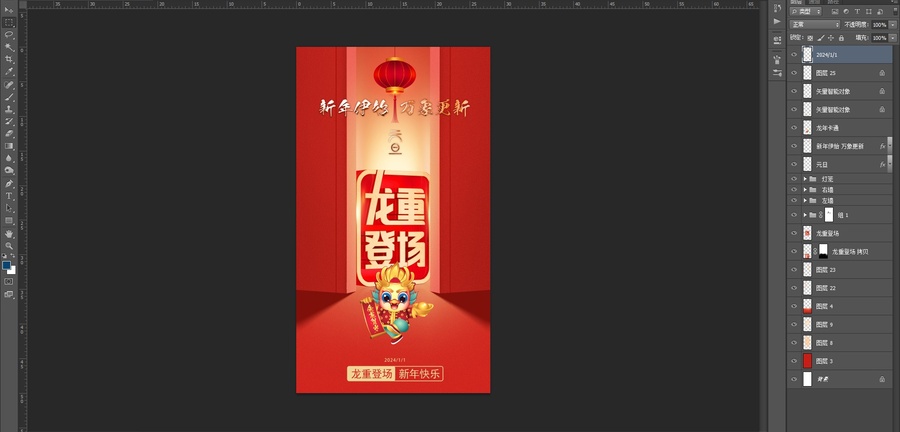
Task: Open the opacity slider dropdown arrow
Action: point(893,25)
